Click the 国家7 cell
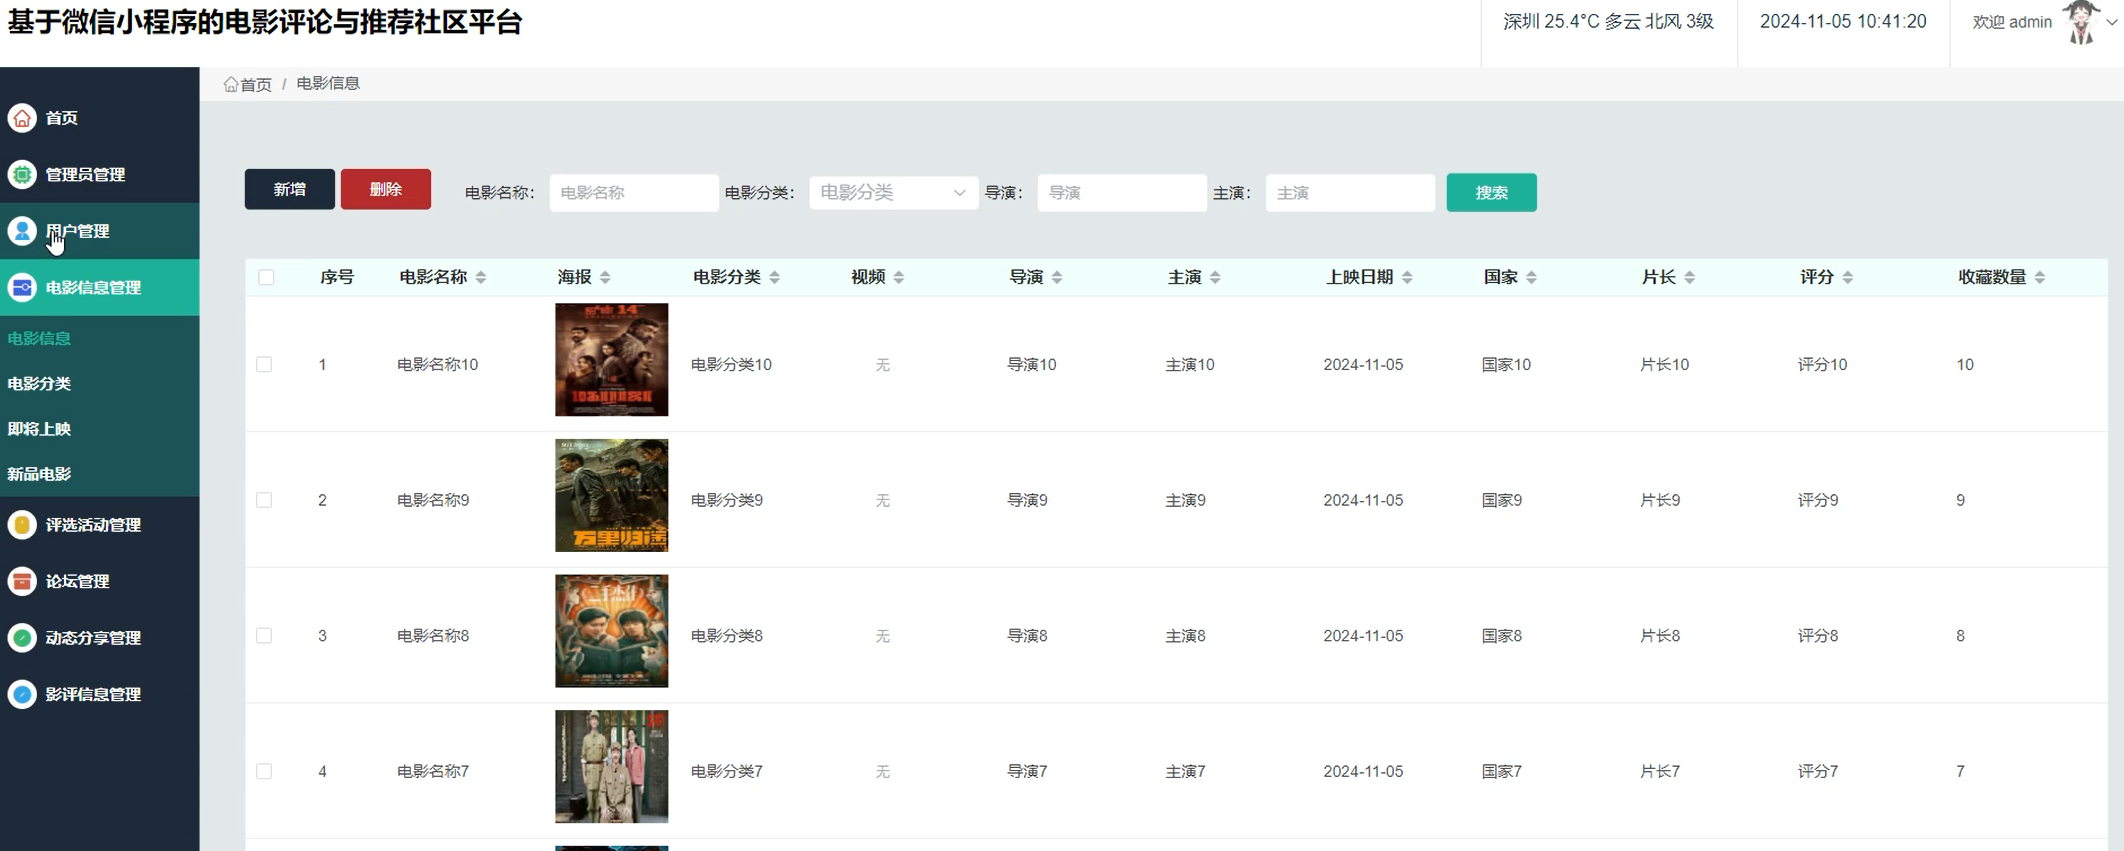 (x=1502, y=771)
